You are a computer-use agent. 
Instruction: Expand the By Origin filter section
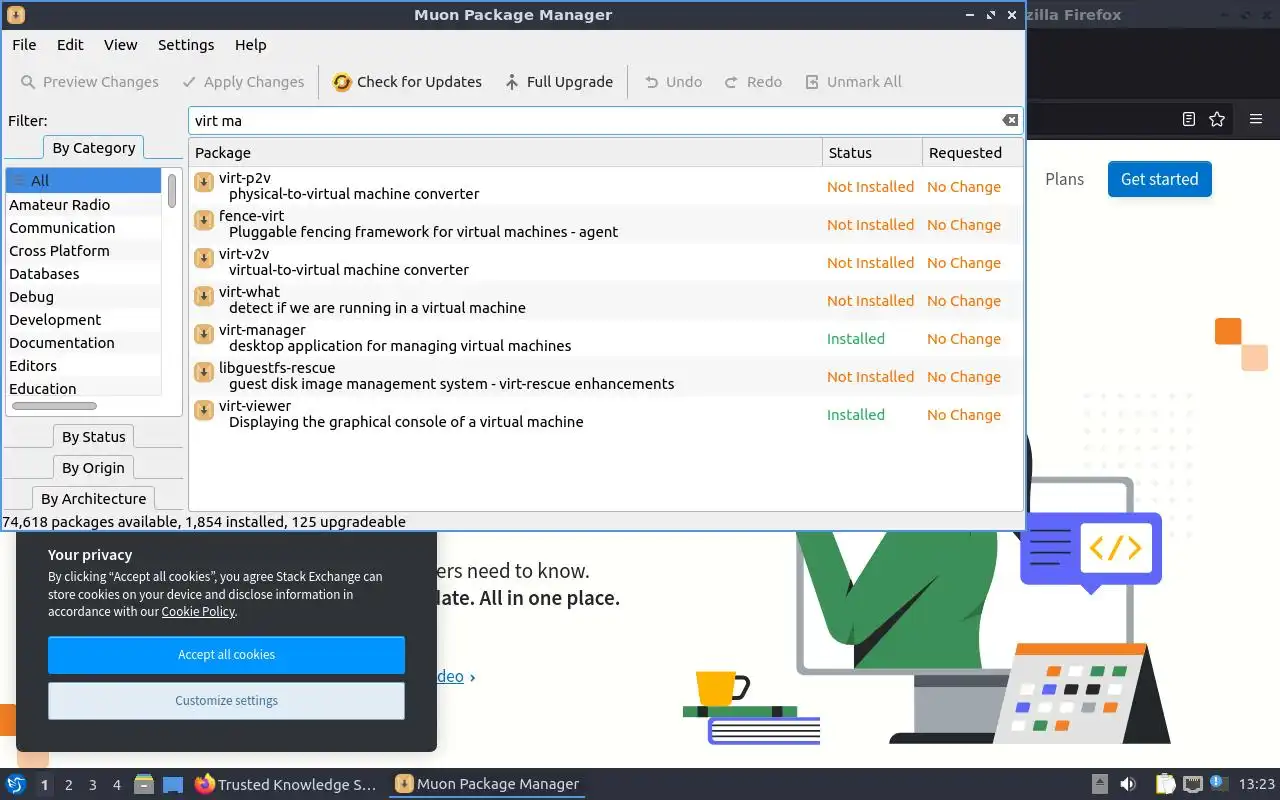tap(93, 467)
